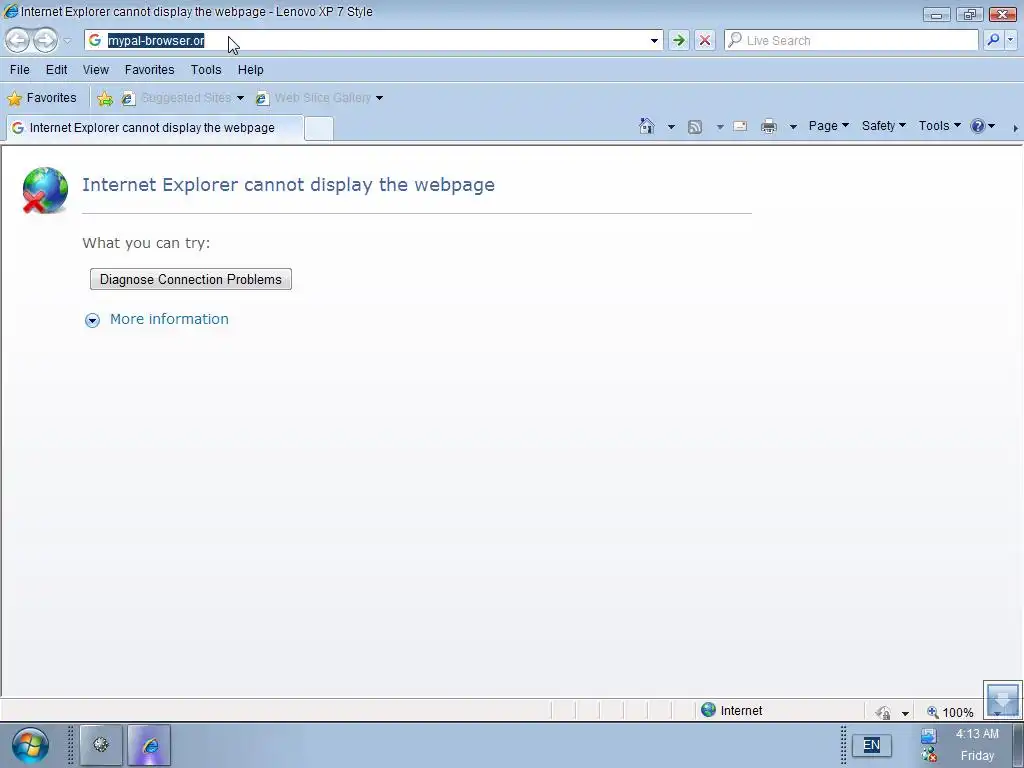This screenshot has height=768, width=1024.
Task: Click the Back navigation arrow
Action: pos(18,40)
